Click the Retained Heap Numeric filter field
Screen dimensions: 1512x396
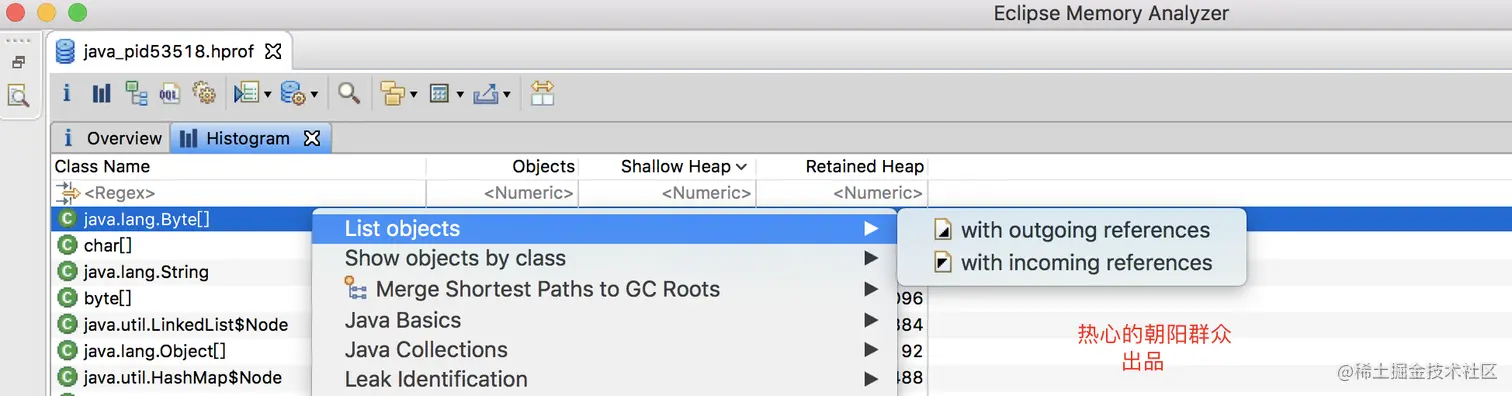click(x=842, y=192)
